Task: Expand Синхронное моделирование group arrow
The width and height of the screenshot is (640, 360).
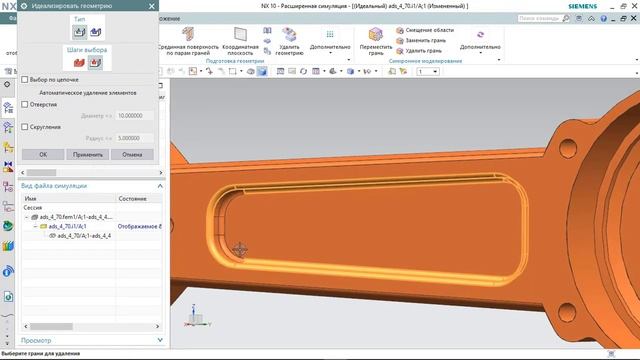Action: click(499, 60)
